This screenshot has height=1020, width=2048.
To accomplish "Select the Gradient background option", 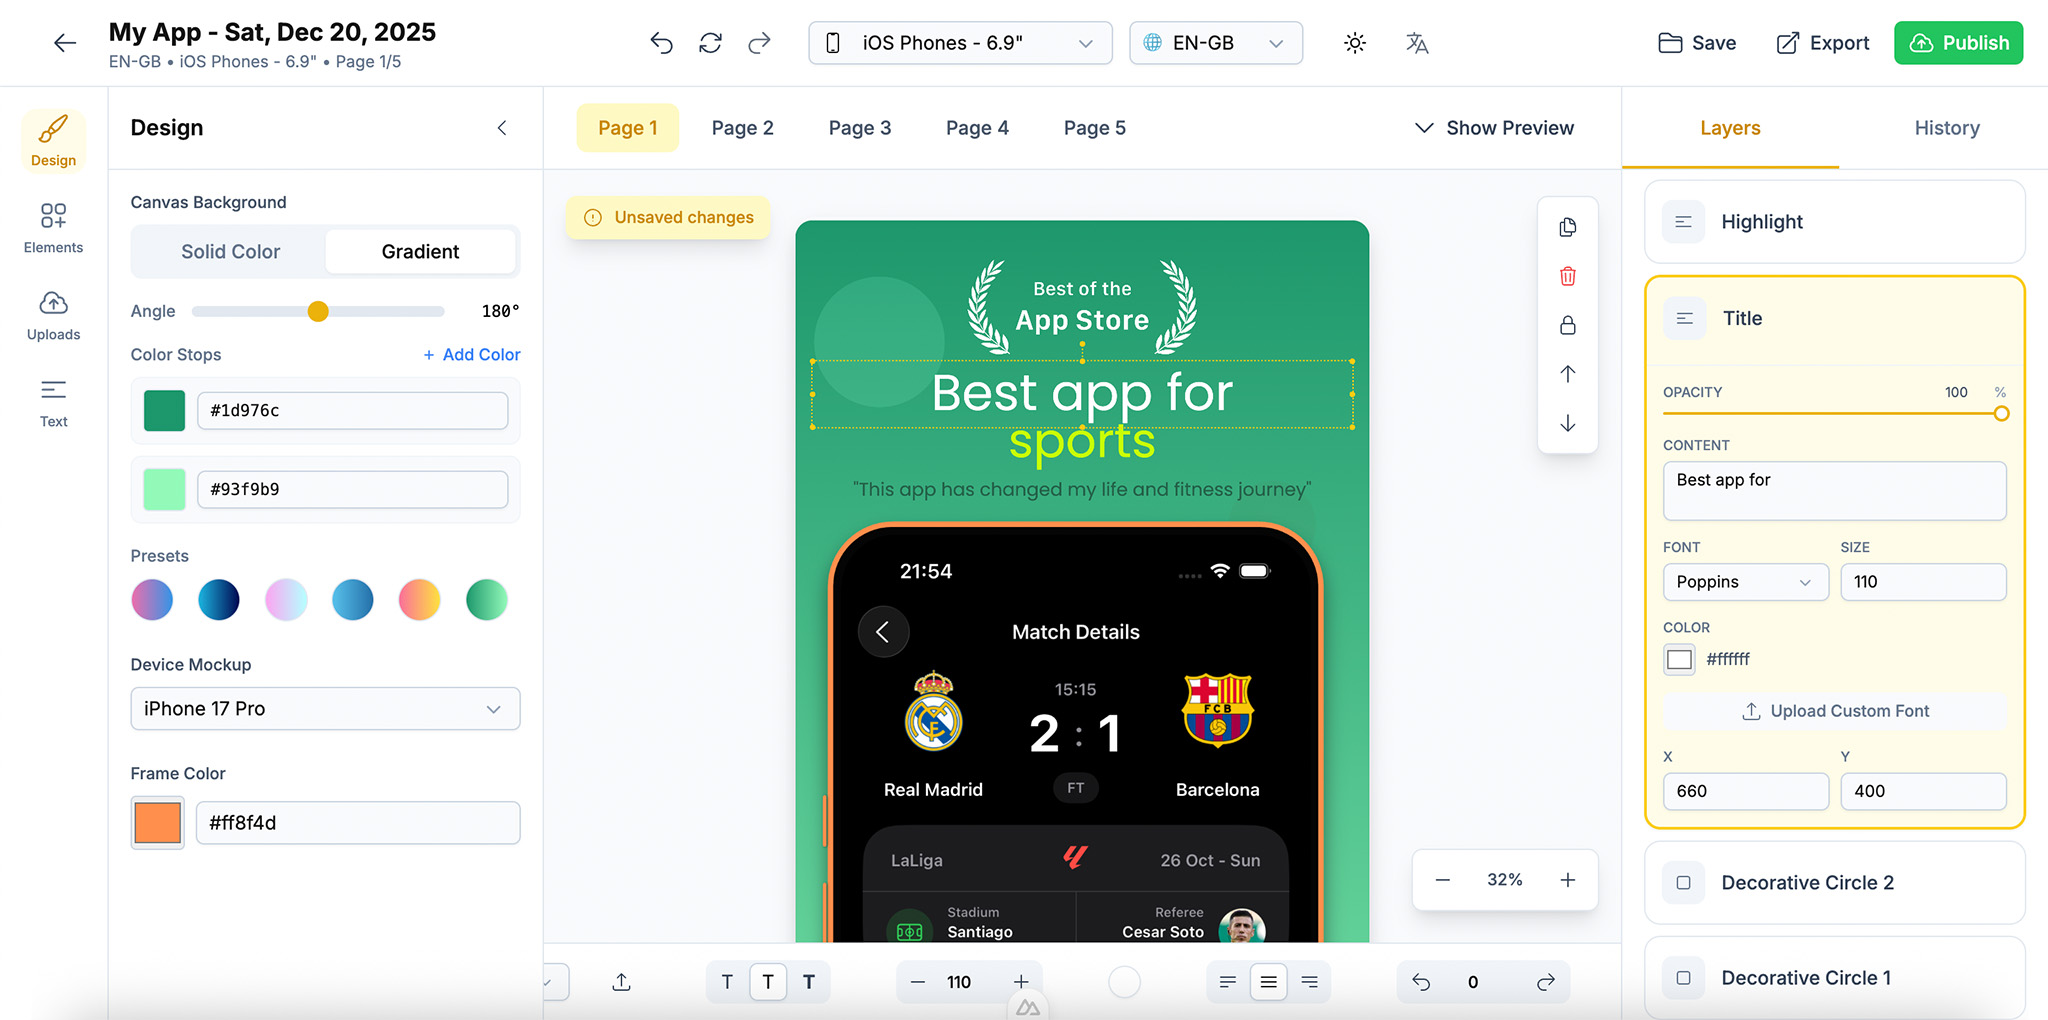I will tap(420, 252).
